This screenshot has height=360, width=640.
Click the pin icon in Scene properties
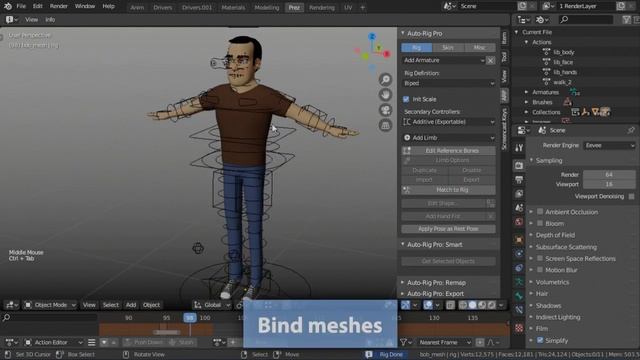click(x=631, y=130)
